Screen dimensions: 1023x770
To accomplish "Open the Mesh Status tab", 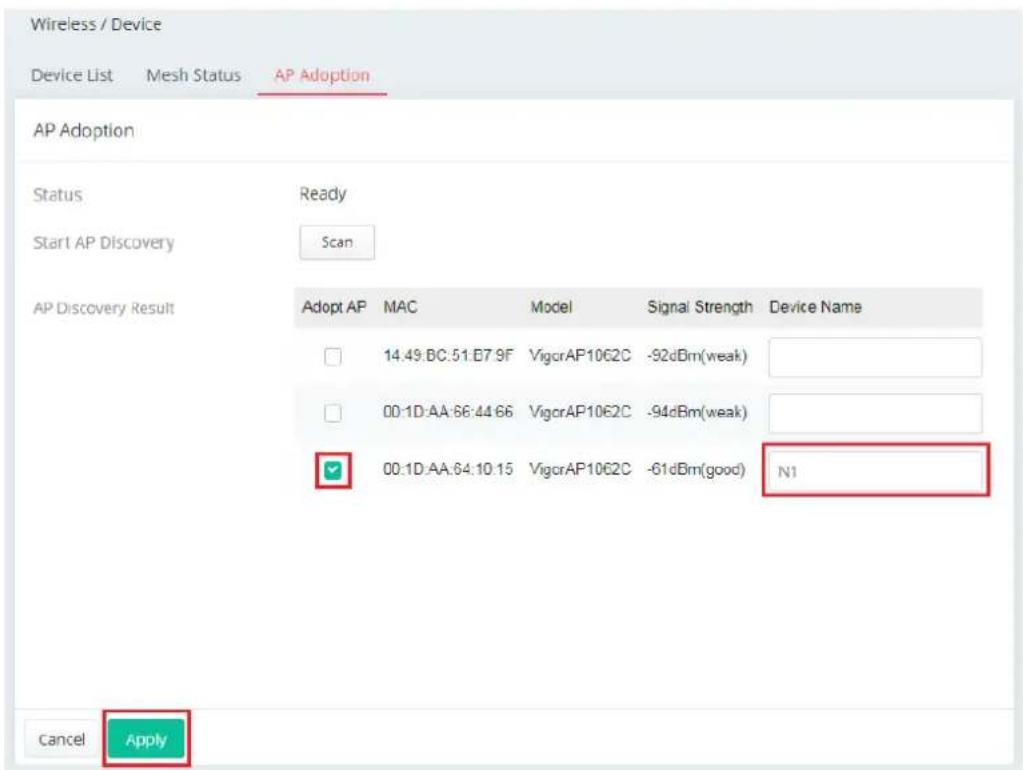I will coord(193,76).
